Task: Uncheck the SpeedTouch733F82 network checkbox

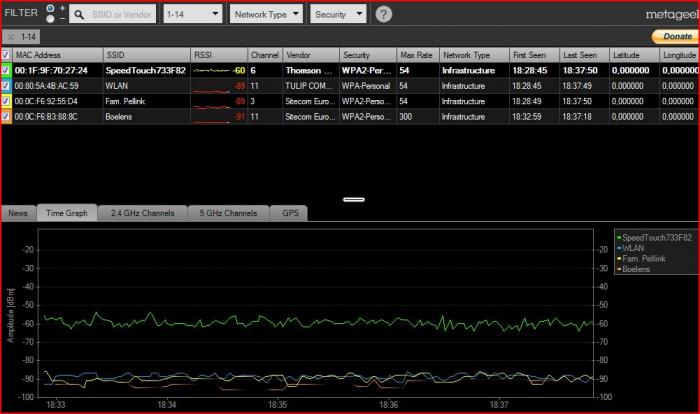Action: click(x=6, y=70)
